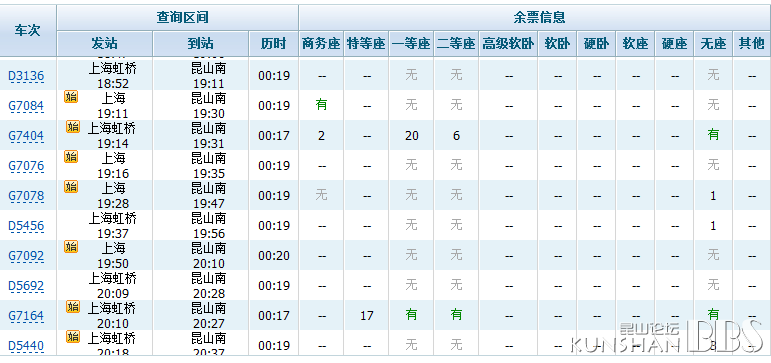Click no-seat count 1 in the G7078 row

pyautogui.click(x=713, y=196)
